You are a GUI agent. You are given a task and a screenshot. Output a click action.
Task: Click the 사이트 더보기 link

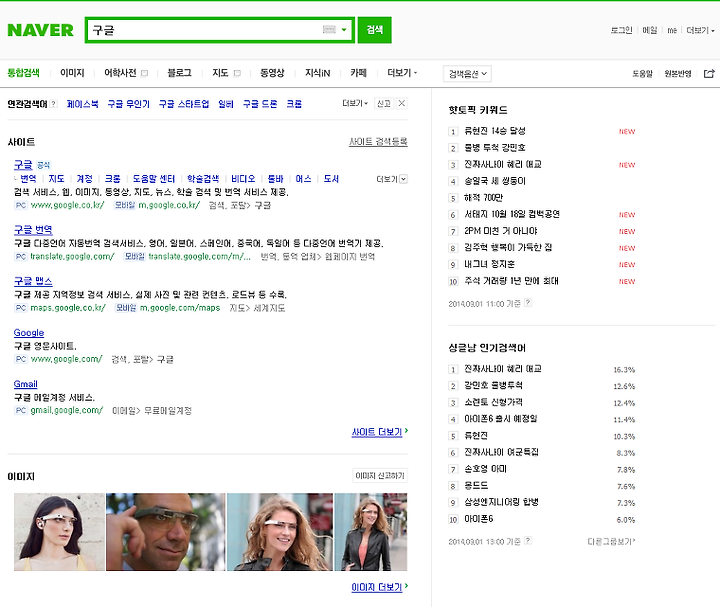click(x=379, y=432)
